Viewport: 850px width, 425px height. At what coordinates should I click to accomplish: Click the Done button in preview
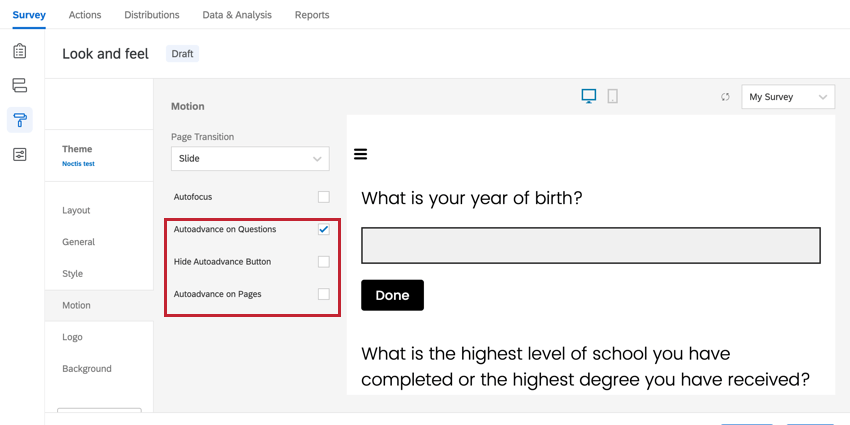coord(392,295)
